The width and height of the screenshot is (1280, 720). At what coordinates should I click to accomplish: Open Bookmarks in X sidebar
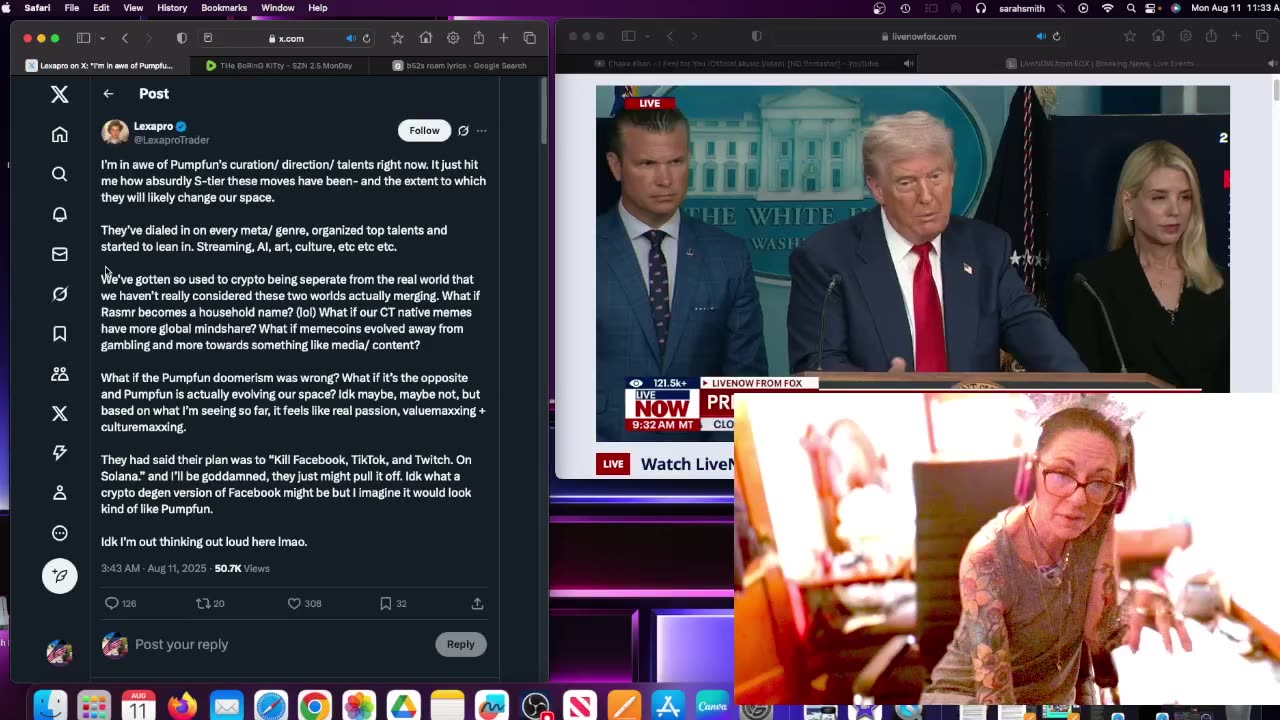click(60, 334)
